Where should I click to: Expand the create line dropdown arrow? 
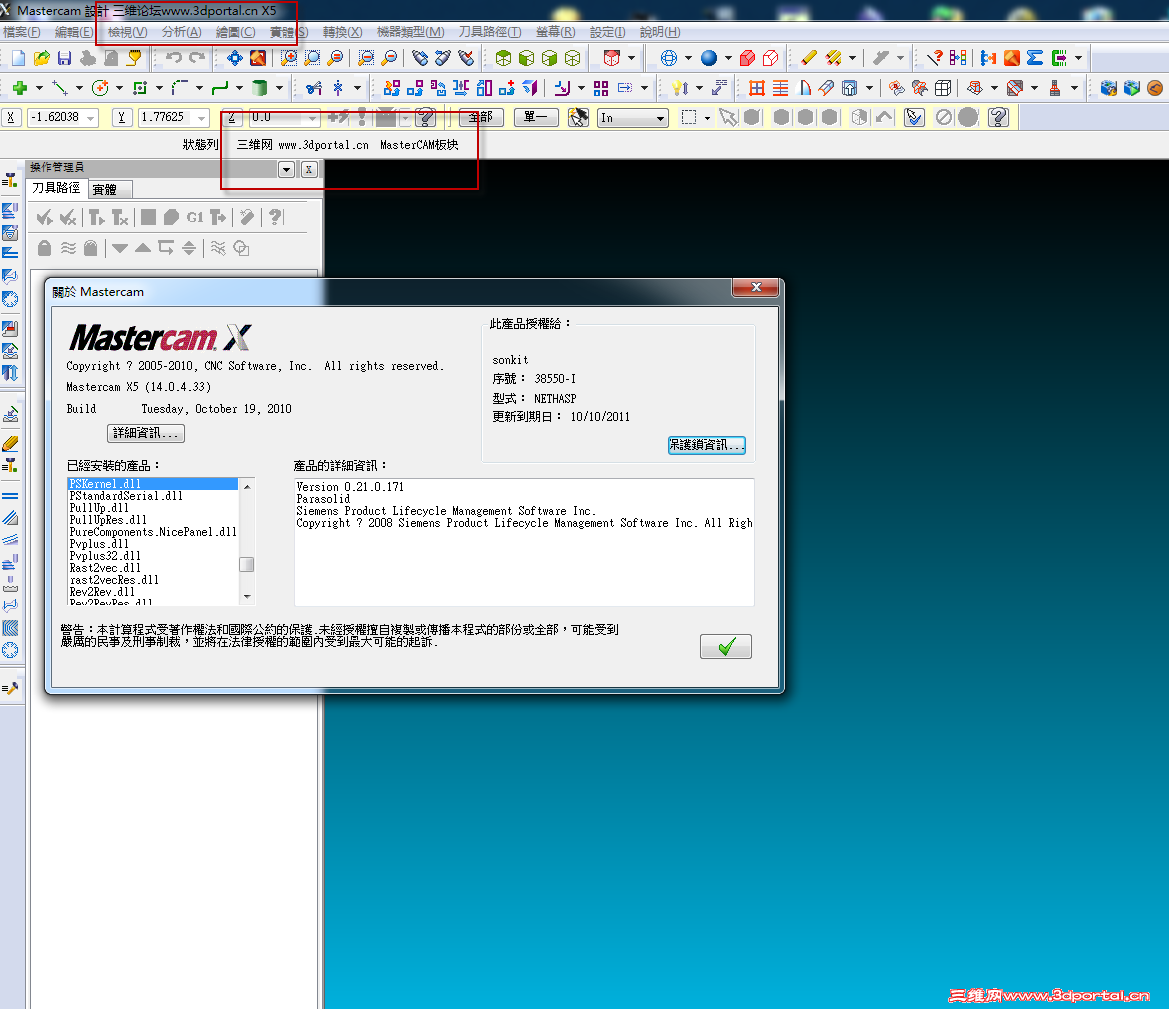tap(79, 88)
